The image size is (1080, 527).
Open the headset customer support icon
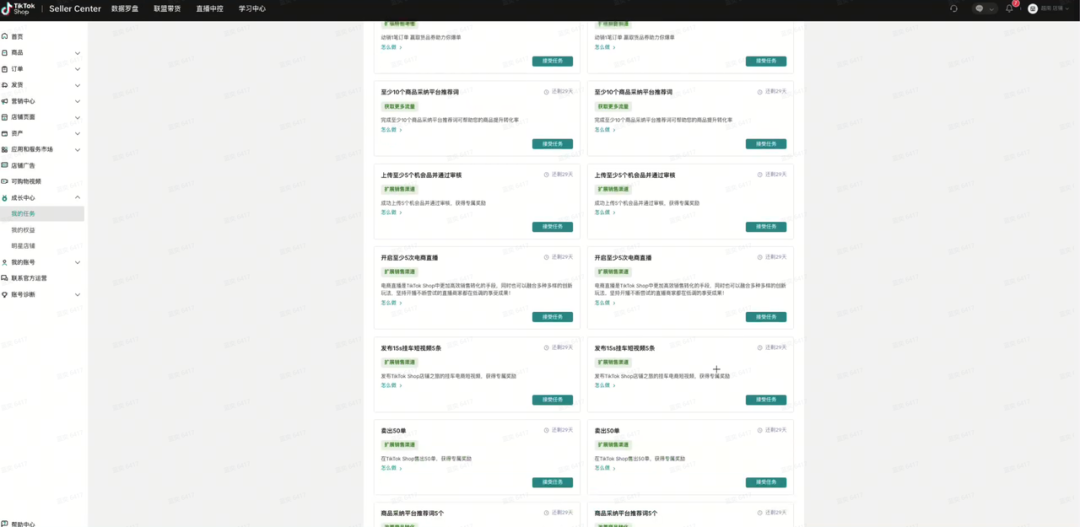(x=954, y=8)
